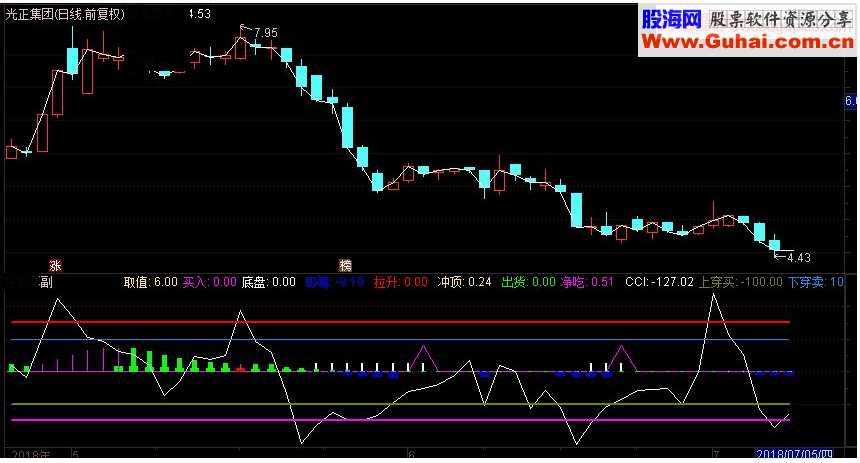Select the 下穿卖 indicator label
860x463 pixels.
pos(816,282)
